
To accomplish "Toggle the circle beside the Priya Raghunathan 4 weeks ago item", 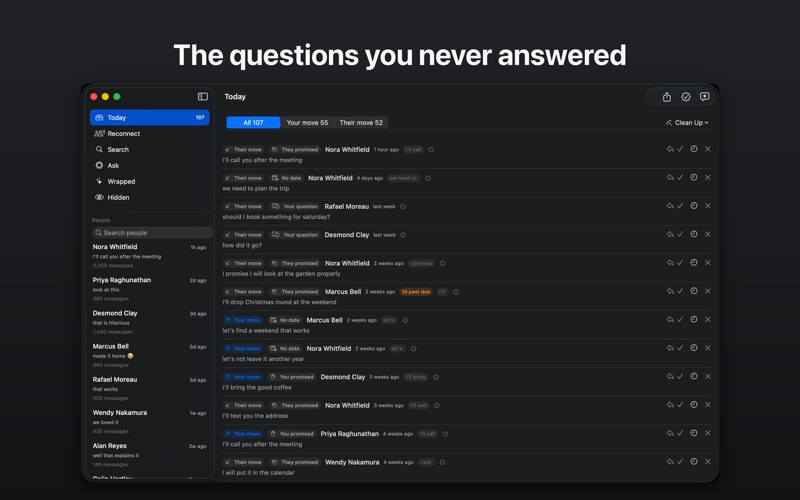I will coord(445,434).
